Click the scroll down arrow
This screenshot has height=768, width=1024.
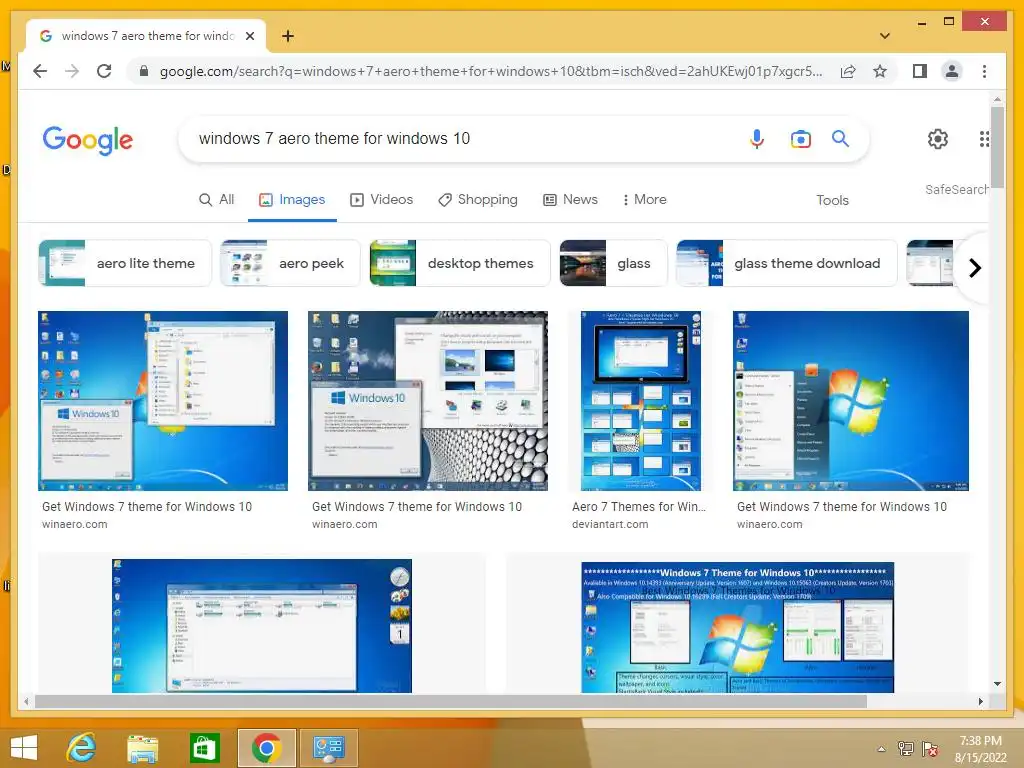point(997,684)
